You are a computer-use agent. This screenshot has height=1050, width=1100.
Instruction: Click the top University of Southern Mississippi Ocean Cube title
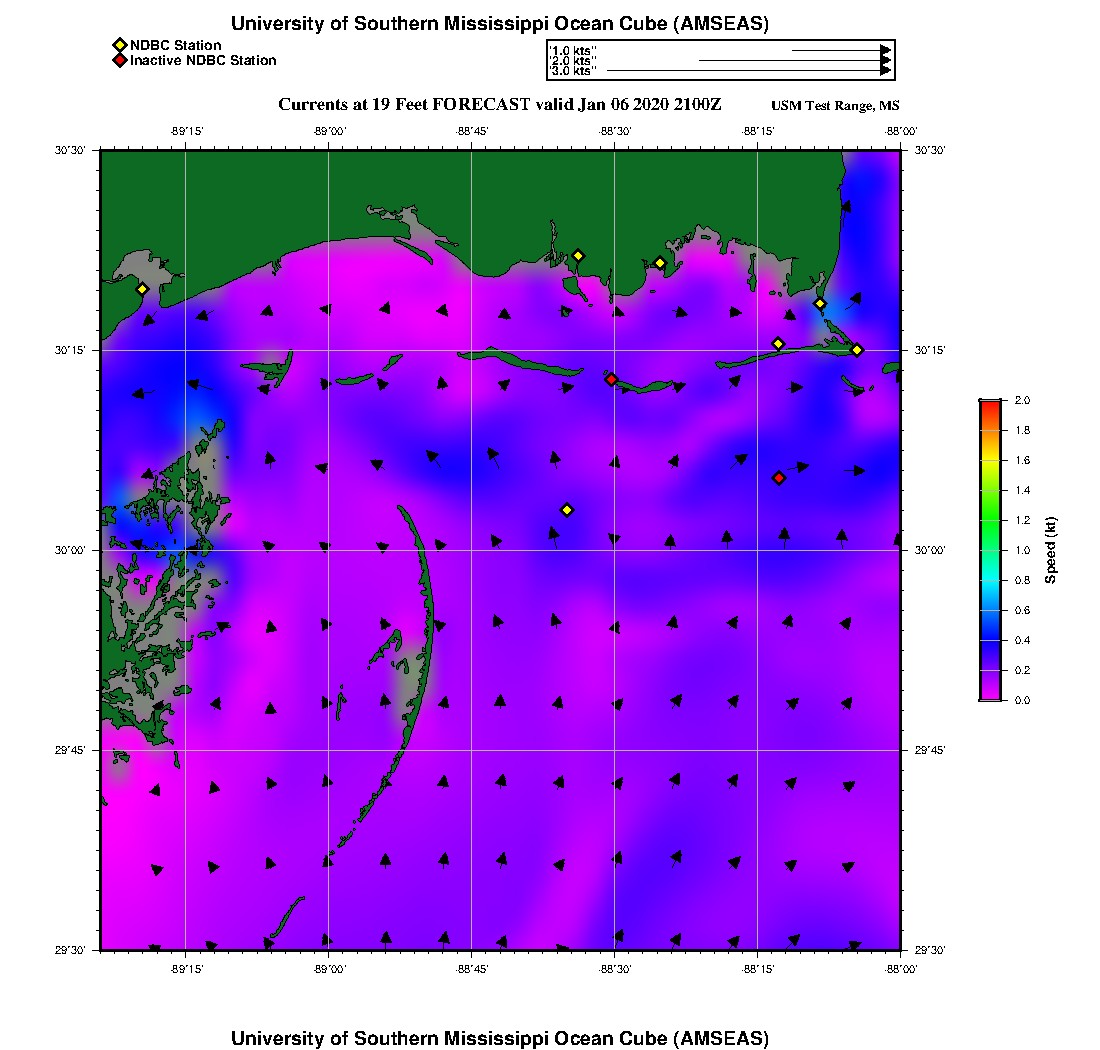pos(499,24)
